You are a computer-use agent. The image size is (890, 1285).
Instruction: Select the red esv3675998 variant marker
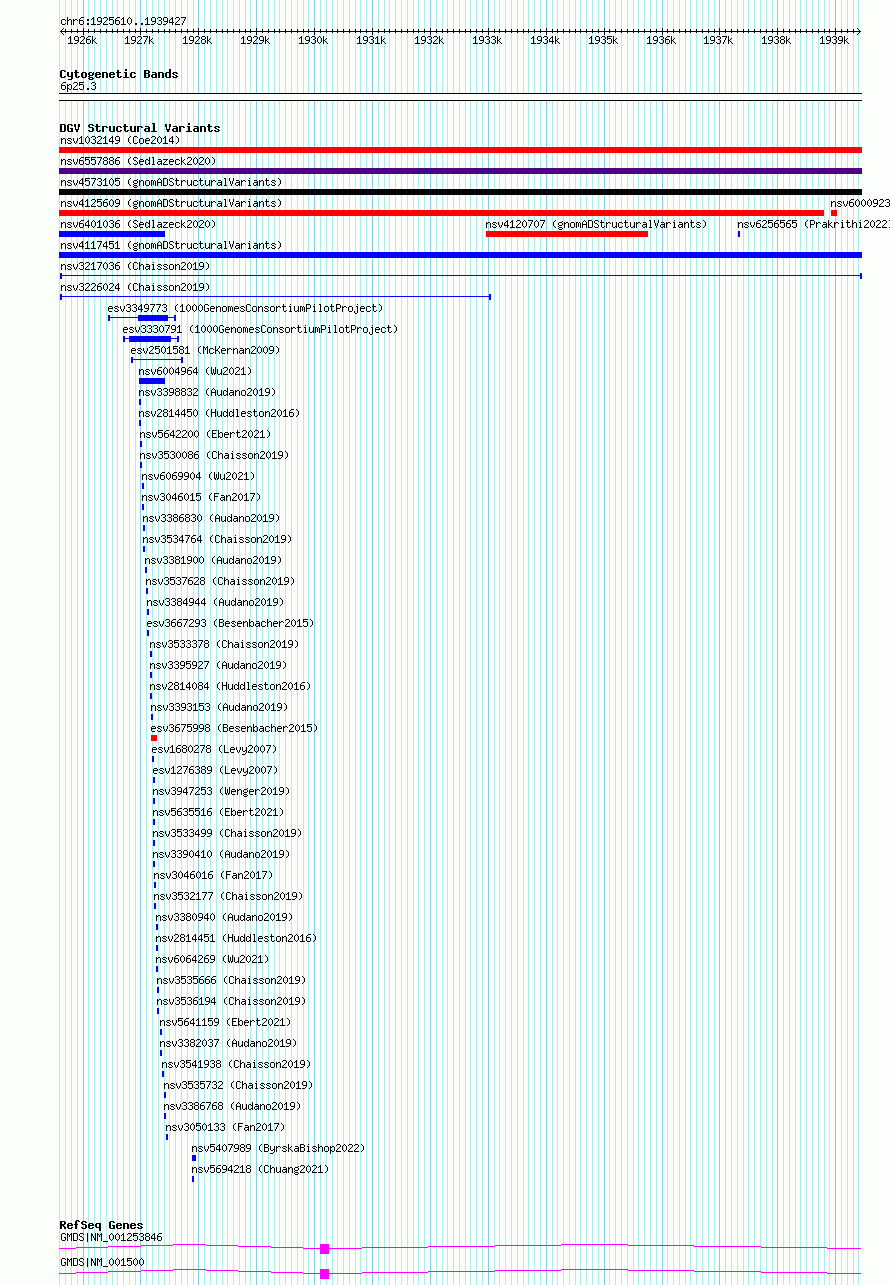[x=154, y=738]
